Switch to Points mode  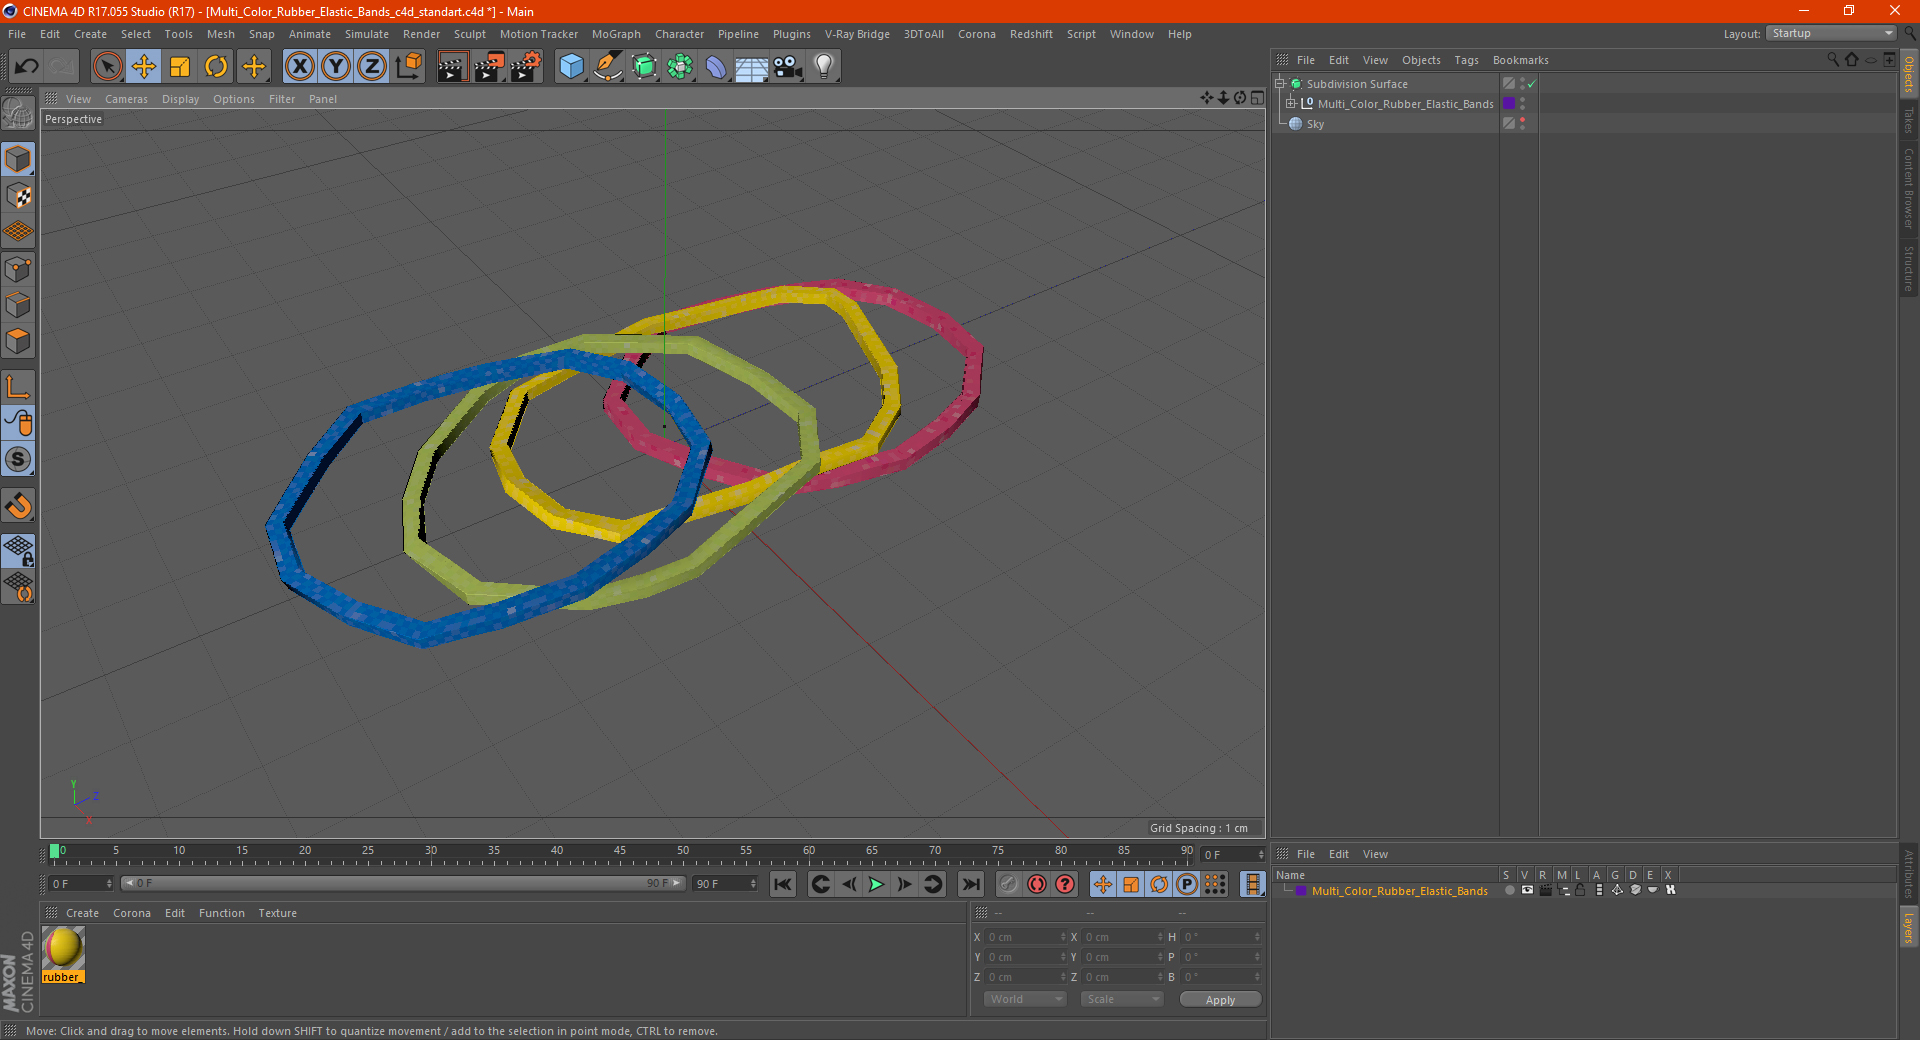click(x=18, y=269)
